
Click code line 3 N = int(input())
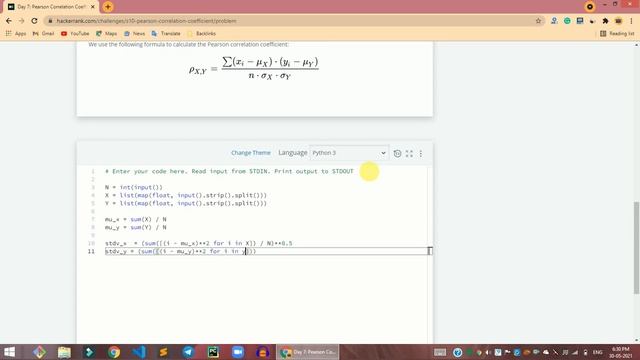[133, 187]
